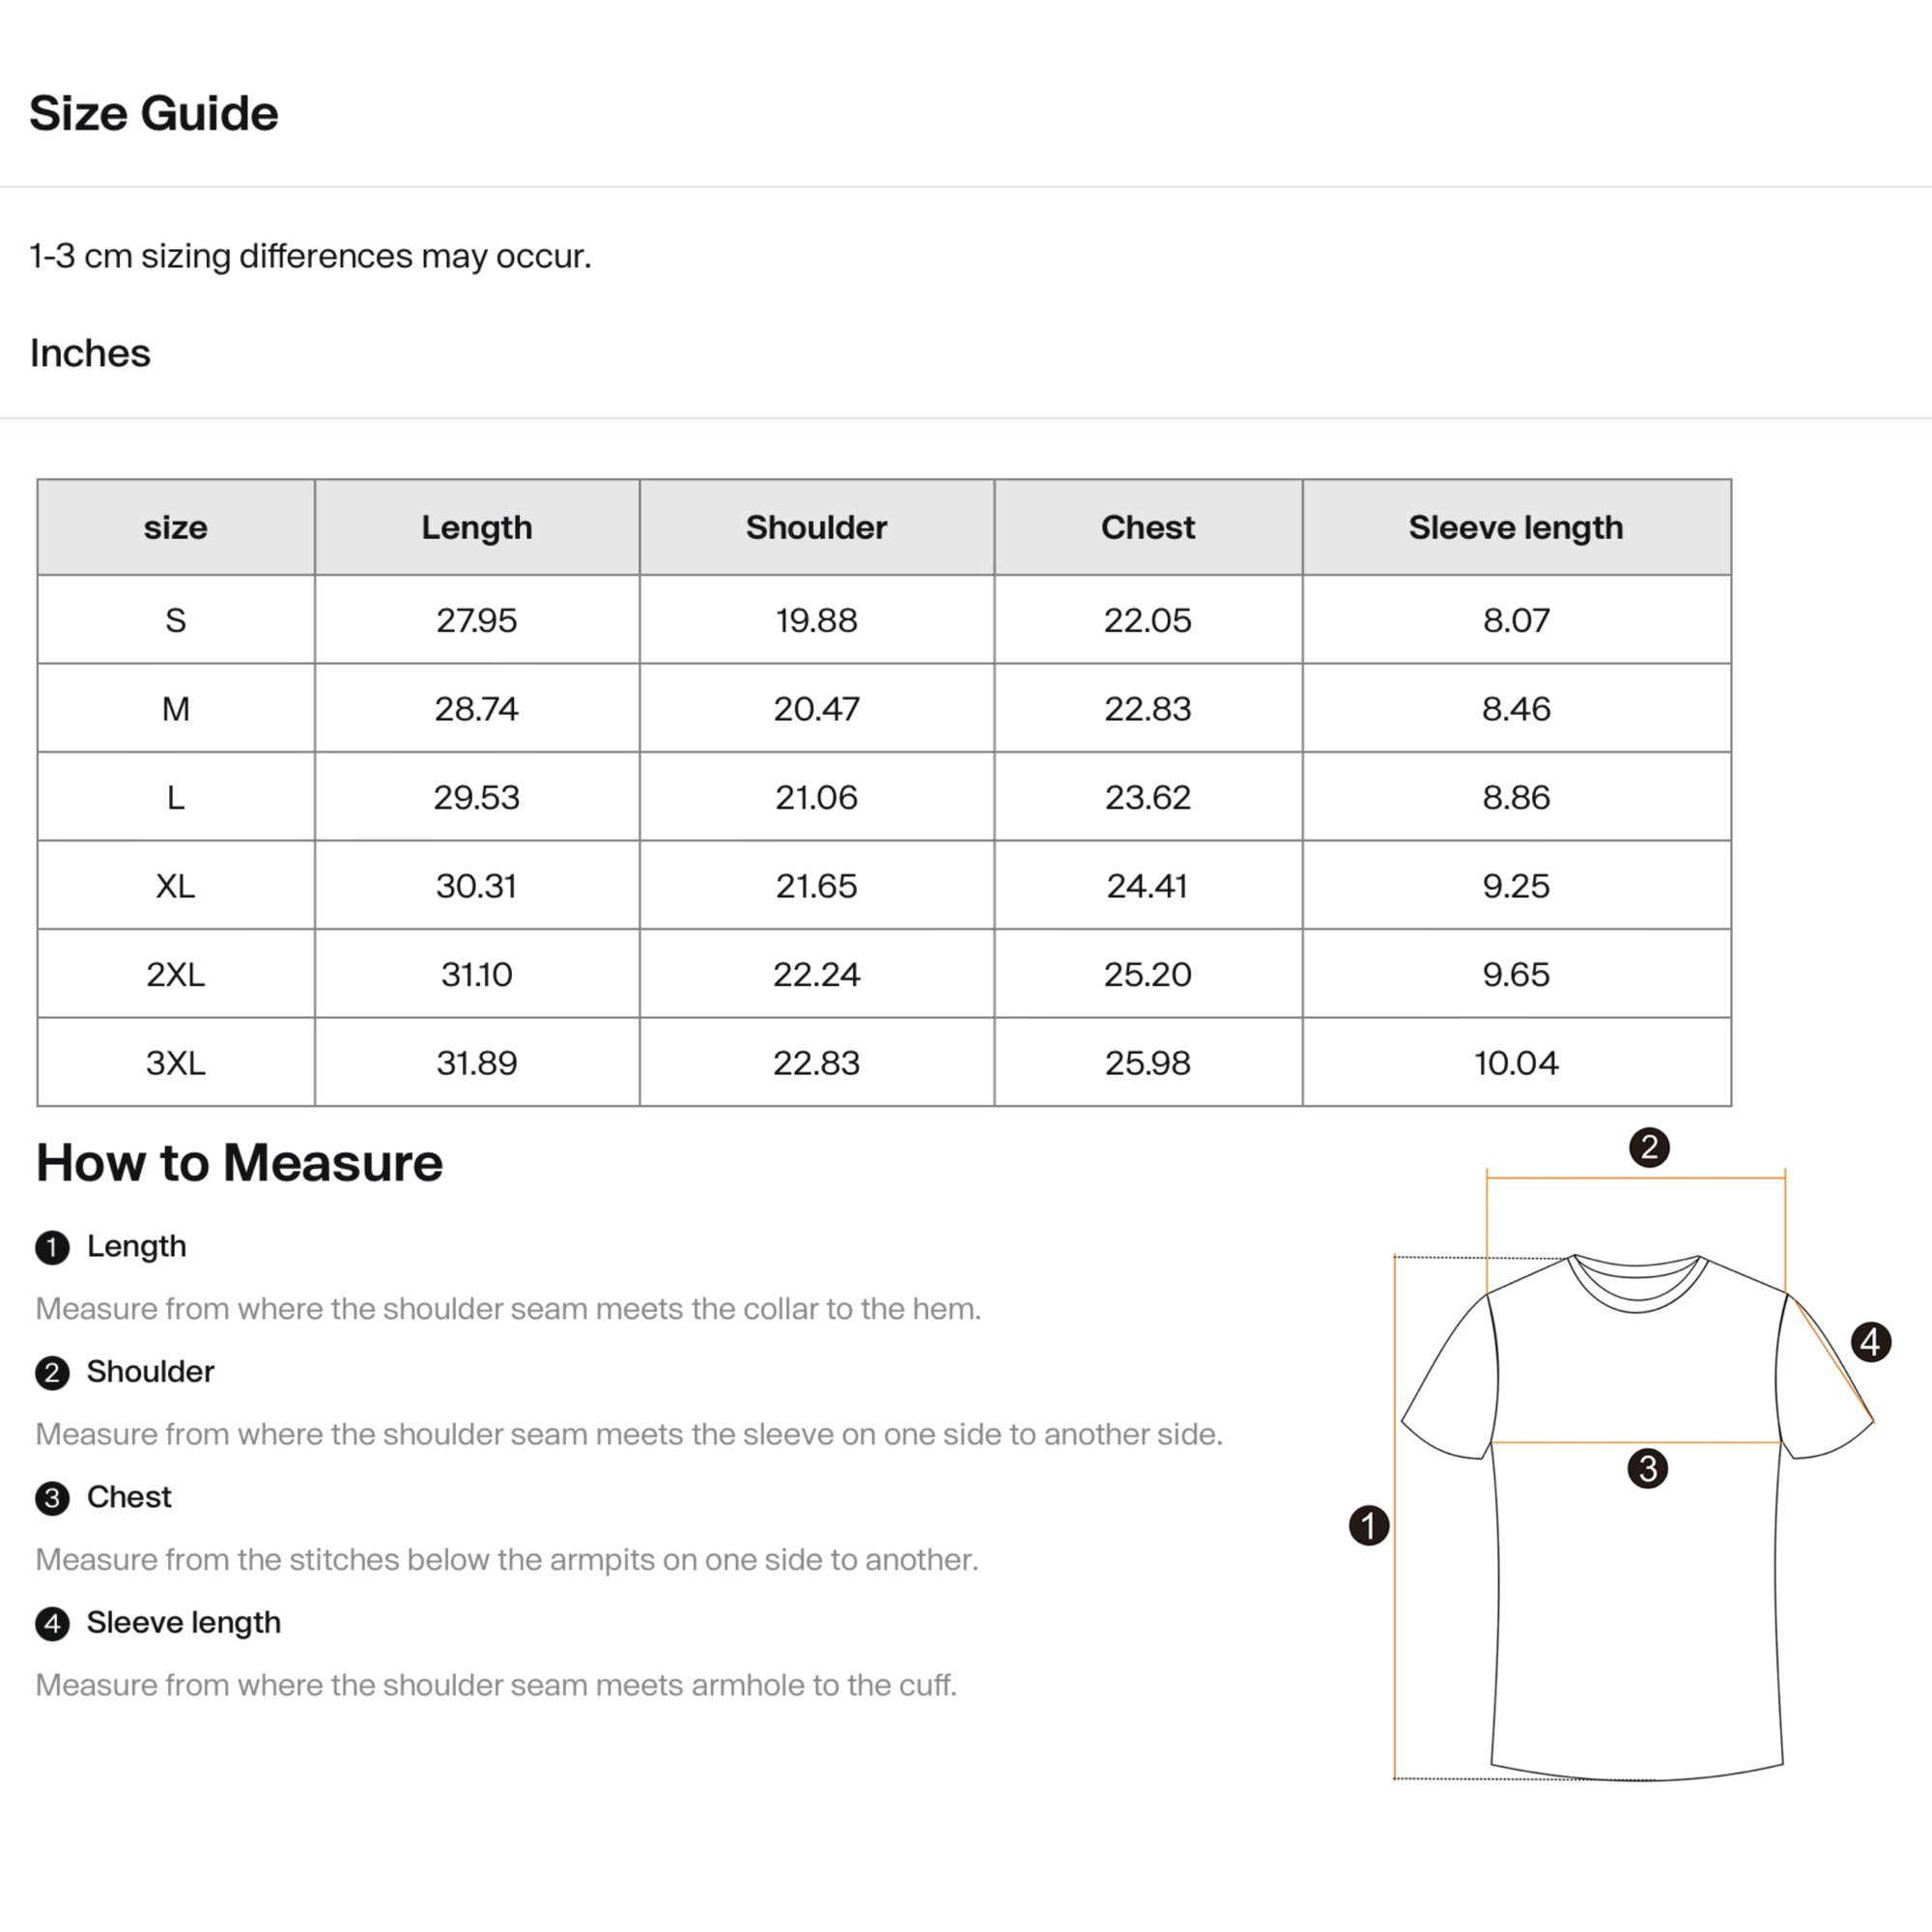The height and width of the screenshot is (1932, 1932).
Task: Click the number 3 bullet beside Chest instruction
Action: pos(52,1498)
